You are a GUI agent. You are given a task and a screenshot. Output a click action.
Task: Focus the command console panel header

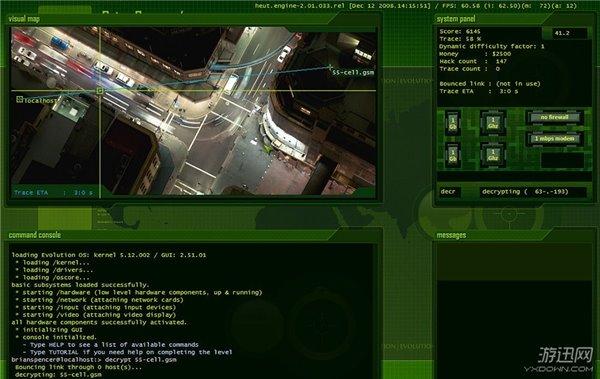35,235
